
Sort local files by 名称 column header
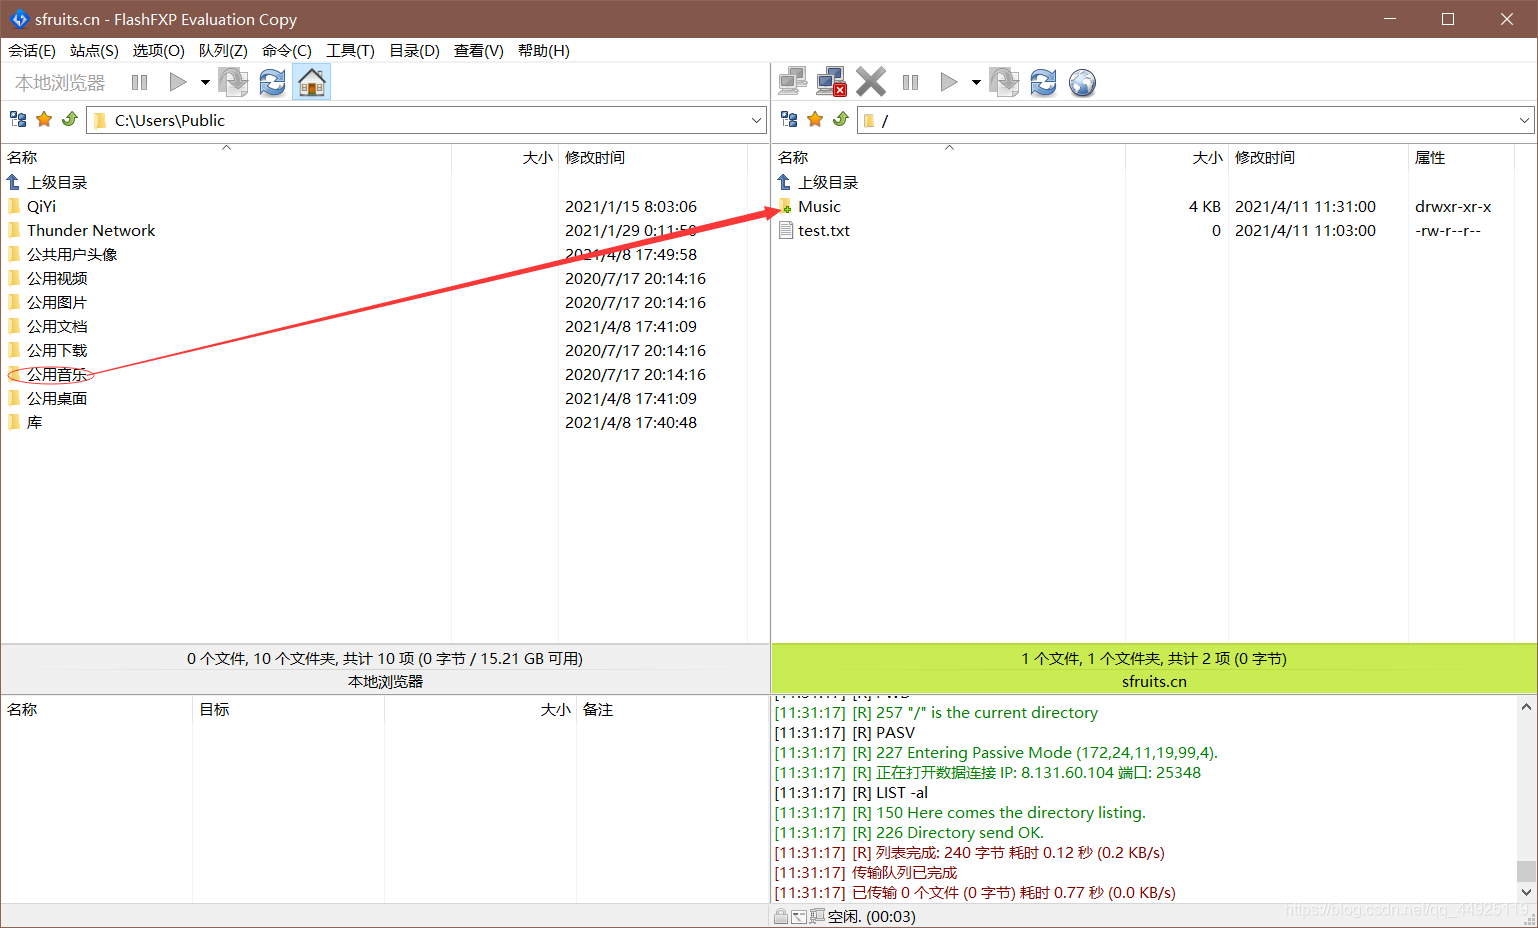(226, 158)
